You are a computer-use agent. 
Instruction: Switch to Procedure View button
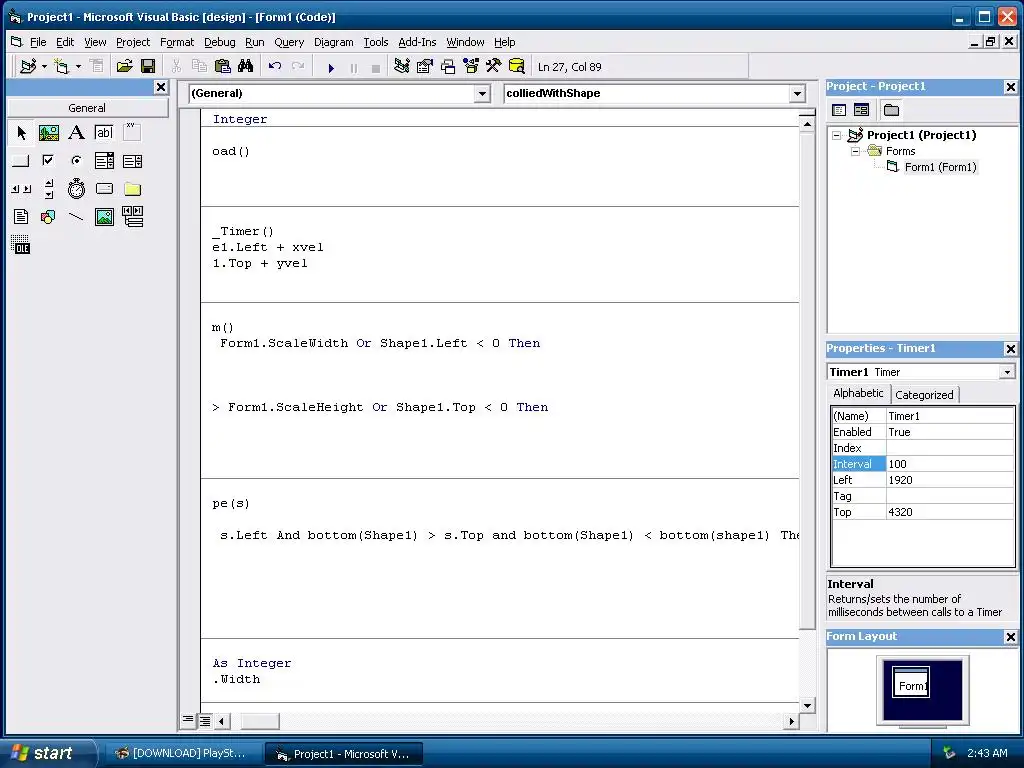(x=188, y=720)
